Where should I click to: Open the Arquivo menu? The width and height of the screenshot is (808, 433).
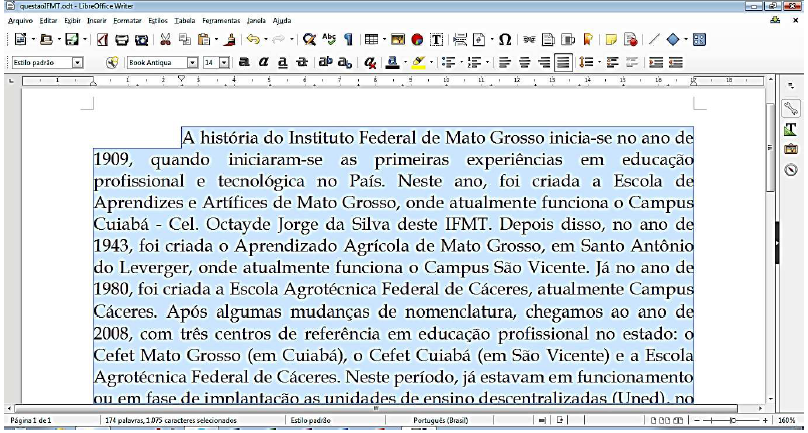(21, 21)
